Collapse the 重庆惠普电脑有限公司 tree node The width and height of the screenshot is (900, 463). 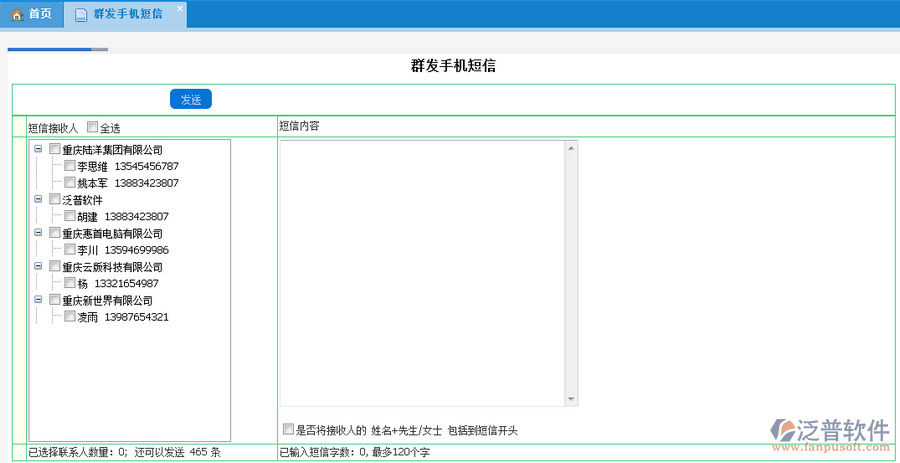pyautogui.click(x=38, y=233)
